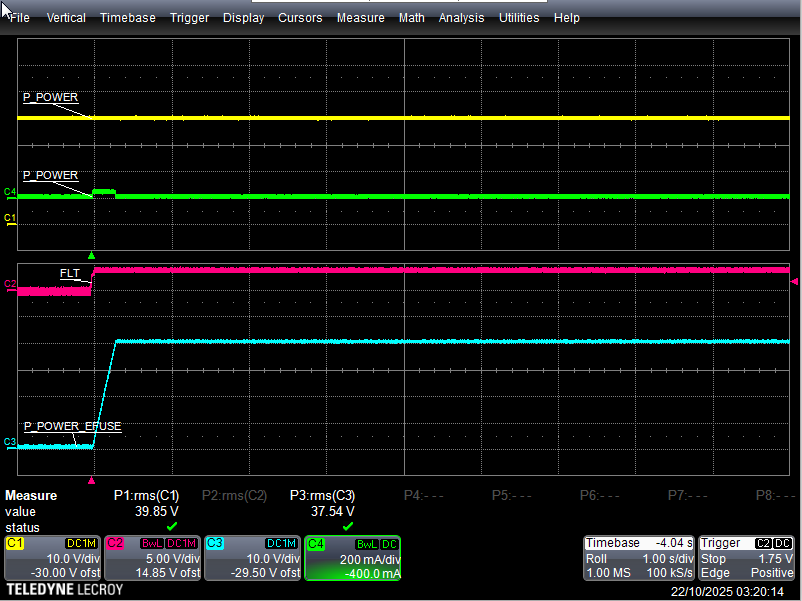The width and height of the screenshot is (802, 601).
Task: Click the 39.85 V measurement value
Action: click(x=157, y=511)
